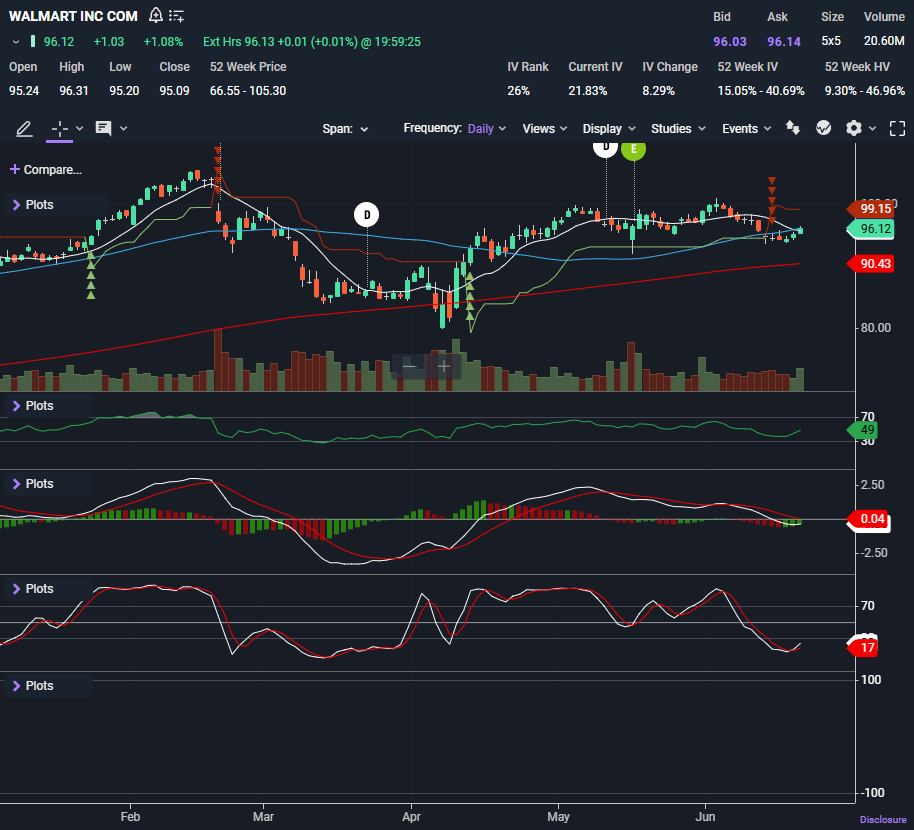
Task: Open the Views menu
Action: 544,129
